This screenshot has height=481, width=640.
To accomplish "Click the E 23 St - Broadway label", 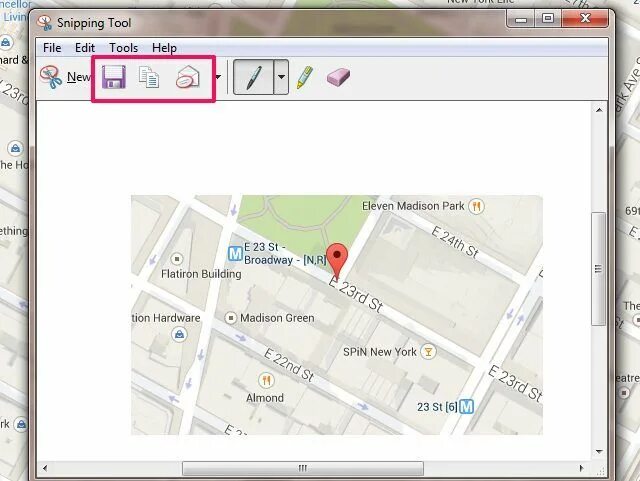I will pyautogui.click(x=285, y=254).
